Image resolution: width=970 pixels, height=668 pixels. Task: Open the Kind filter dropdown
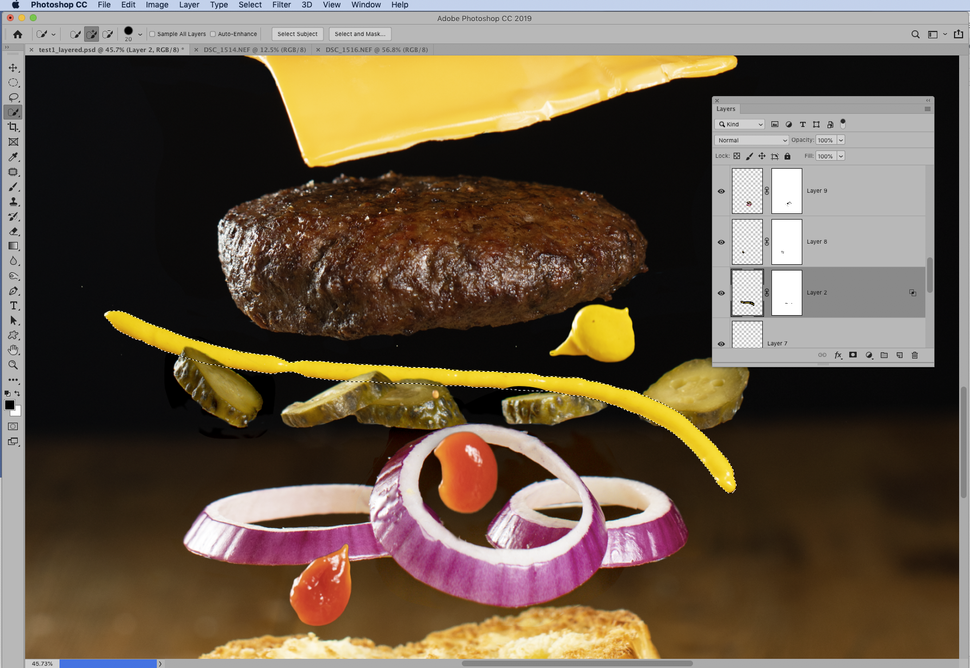(x=741, y=124)
